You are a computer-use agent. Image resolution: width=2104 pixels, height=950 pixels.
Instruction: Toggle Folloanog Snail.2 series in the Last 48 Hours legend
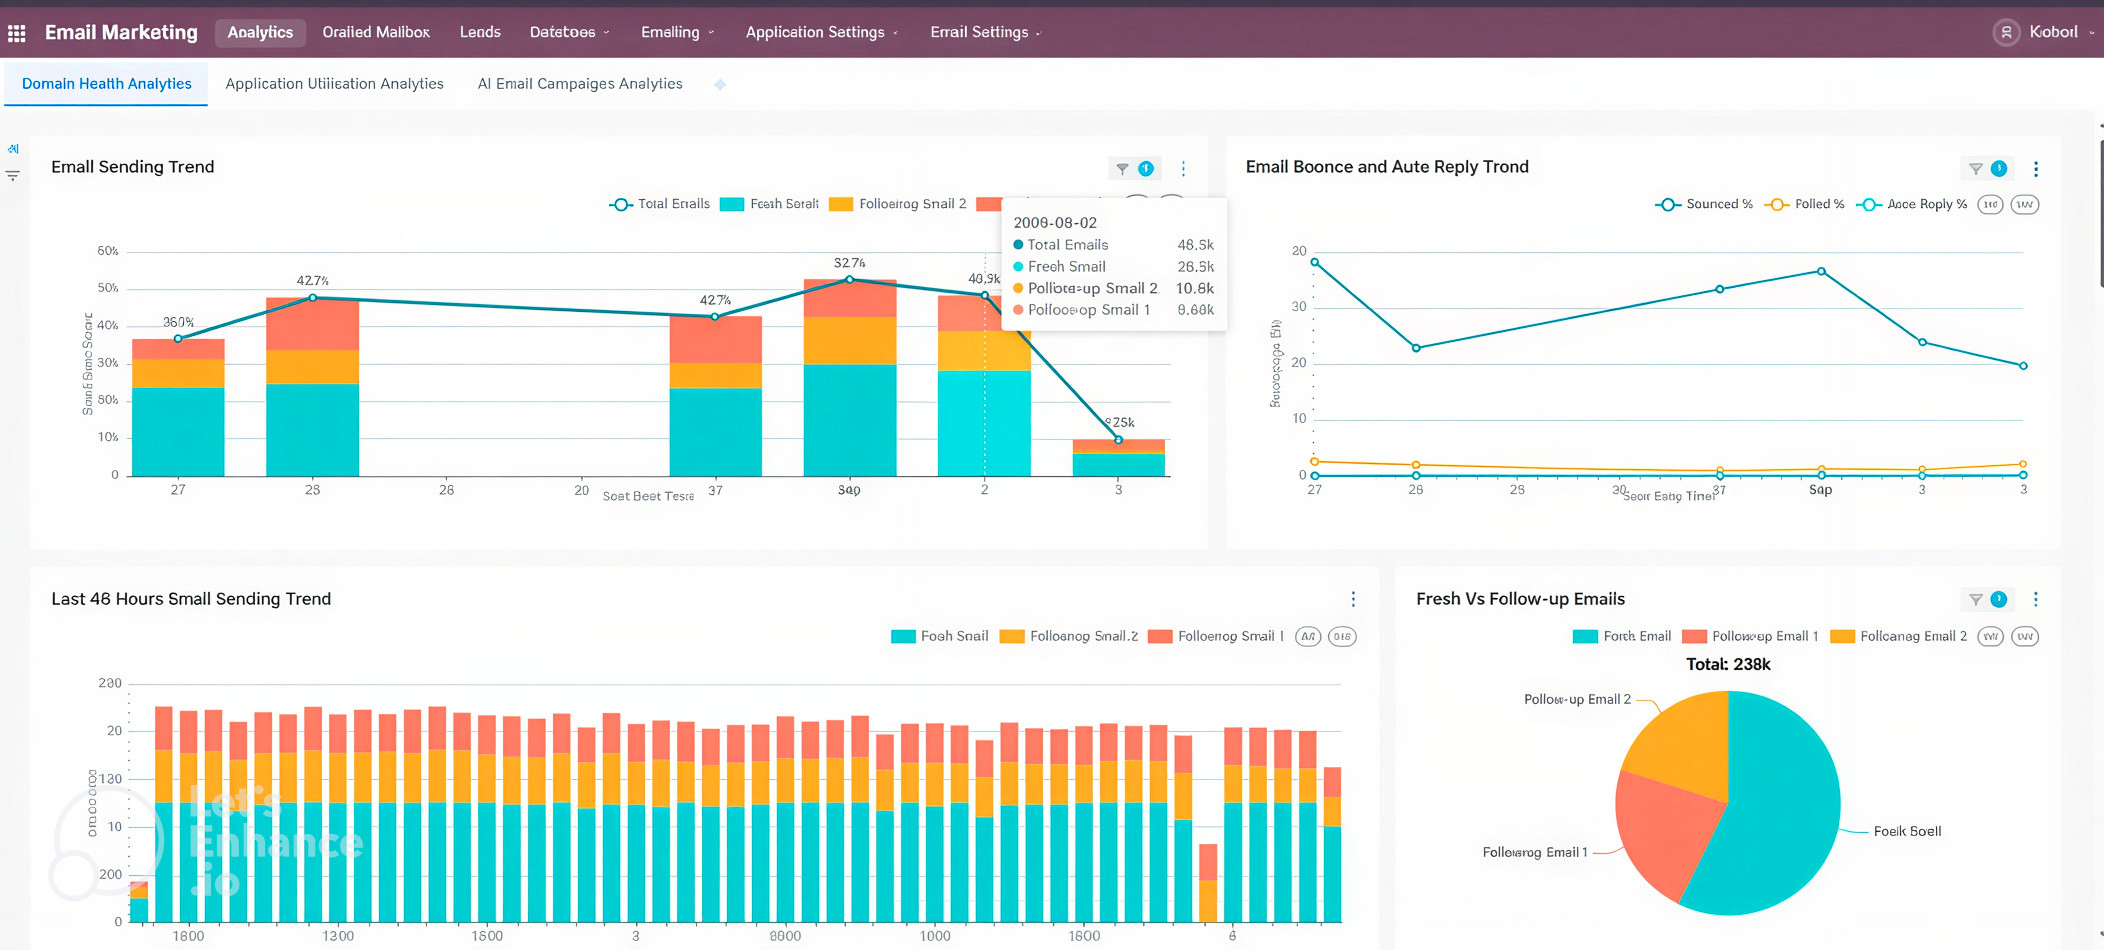coord(1069,636)
